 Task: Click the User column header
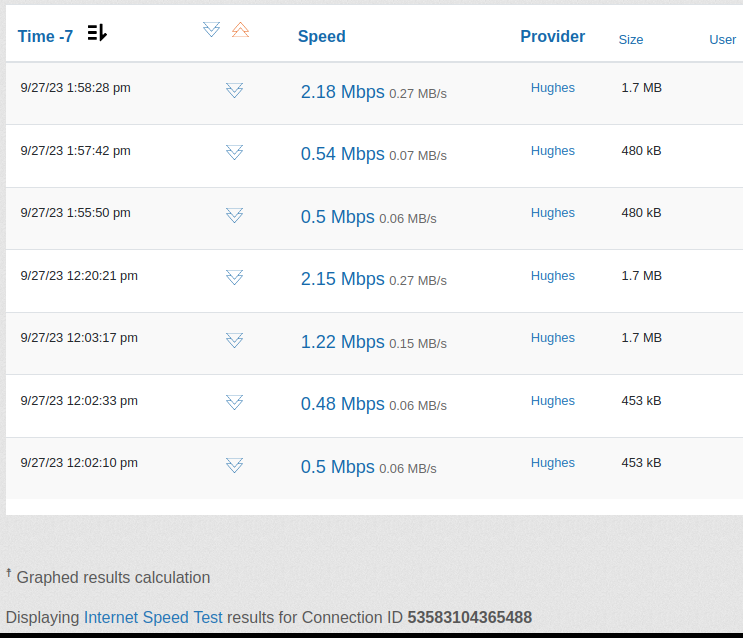pos(722,40)
